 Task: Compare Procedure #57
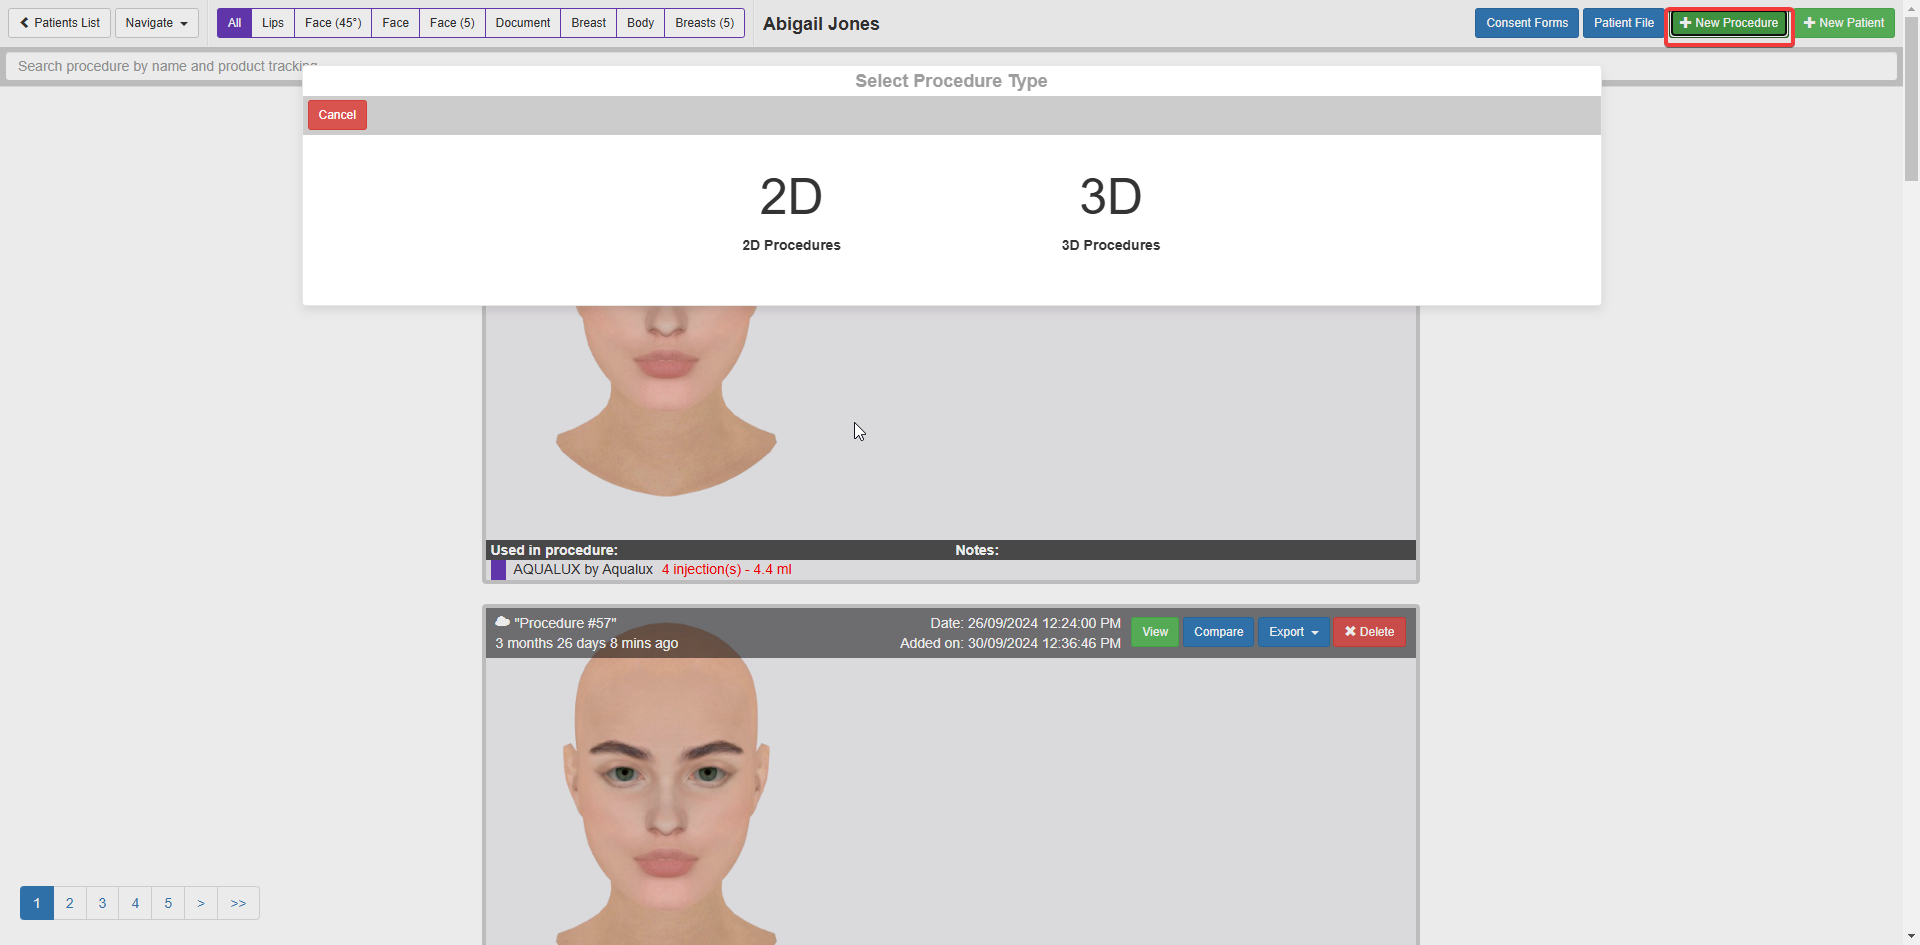click(1218, 632)
